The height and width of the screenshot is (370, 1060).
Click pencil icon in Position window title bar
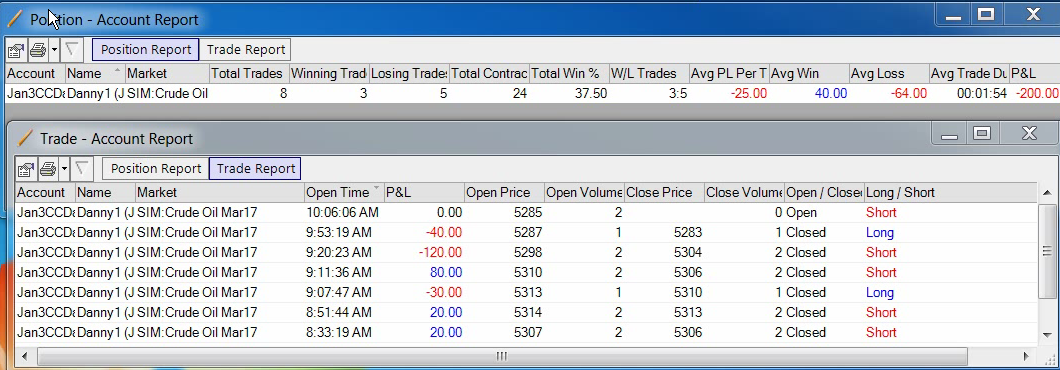pyautogui.click(x=15, y=19)
